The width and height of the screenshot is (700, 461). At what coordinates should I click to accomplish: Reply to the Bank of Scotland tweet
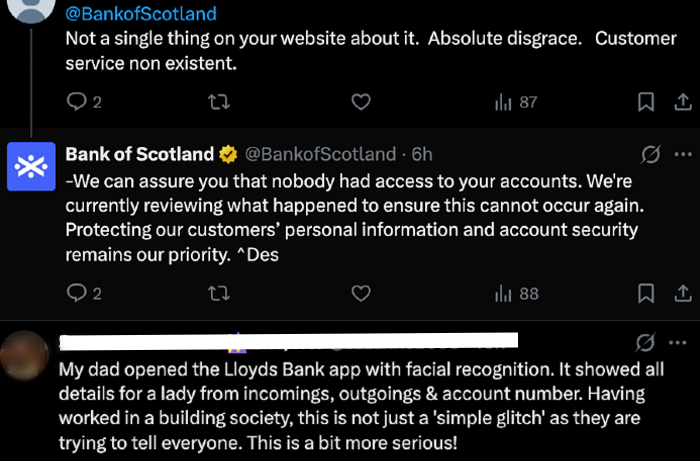click(77, 293)
